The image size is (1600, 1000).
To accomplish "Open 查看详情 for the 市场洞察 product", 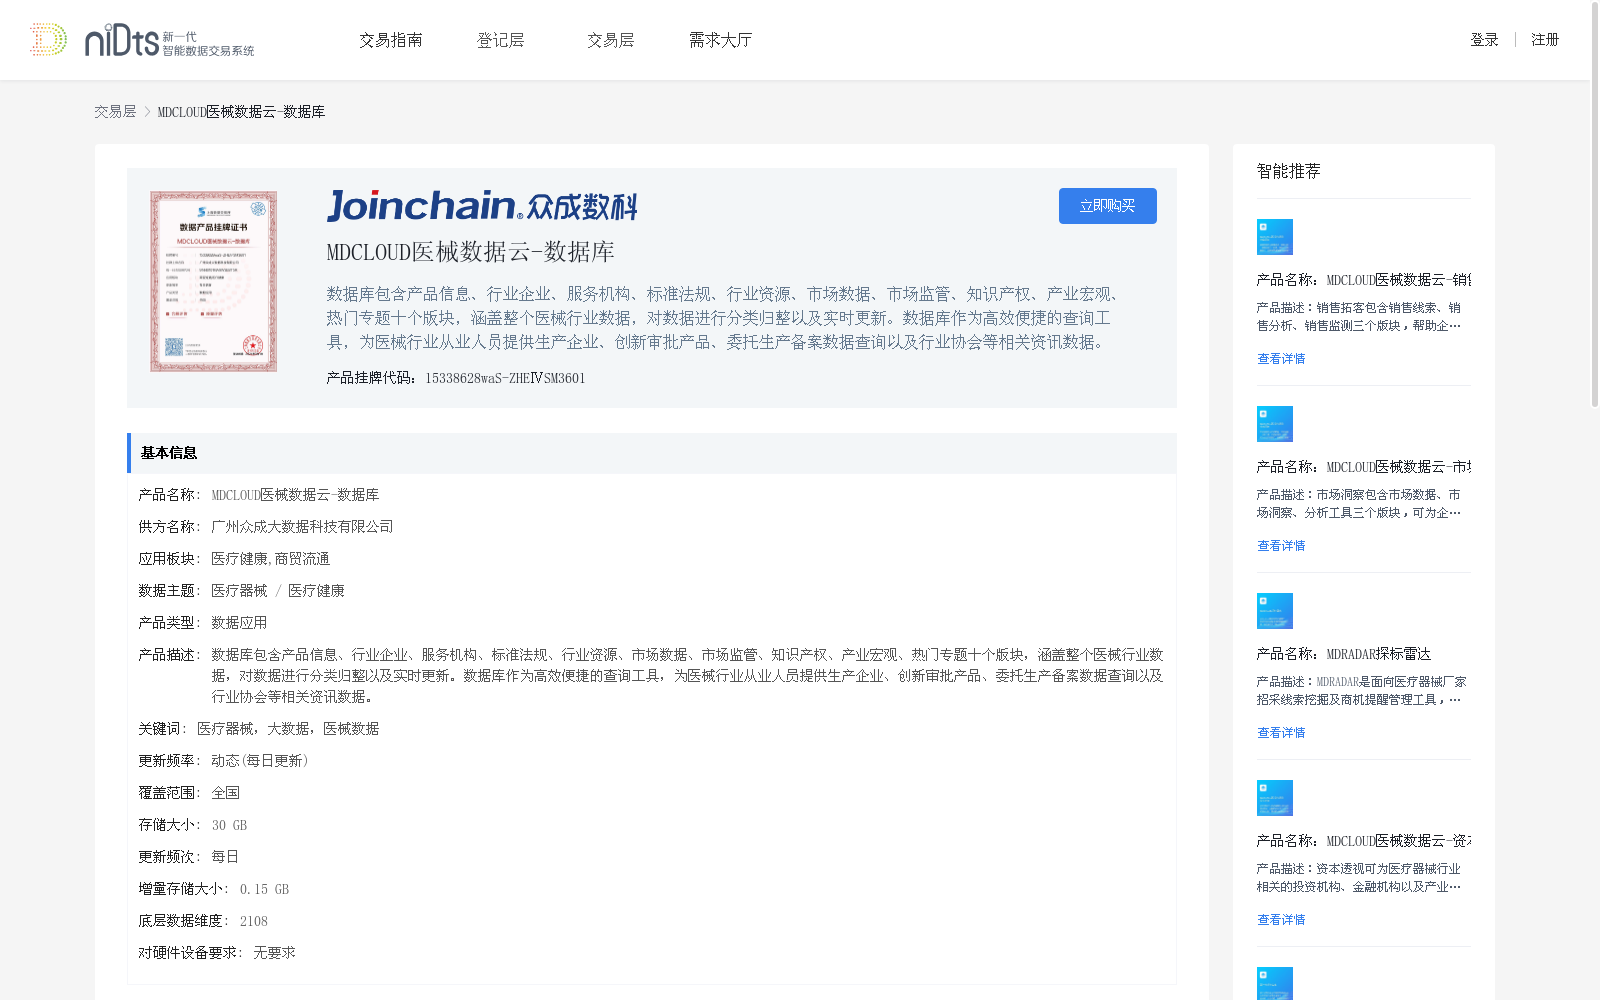I will pos(1281,546).
